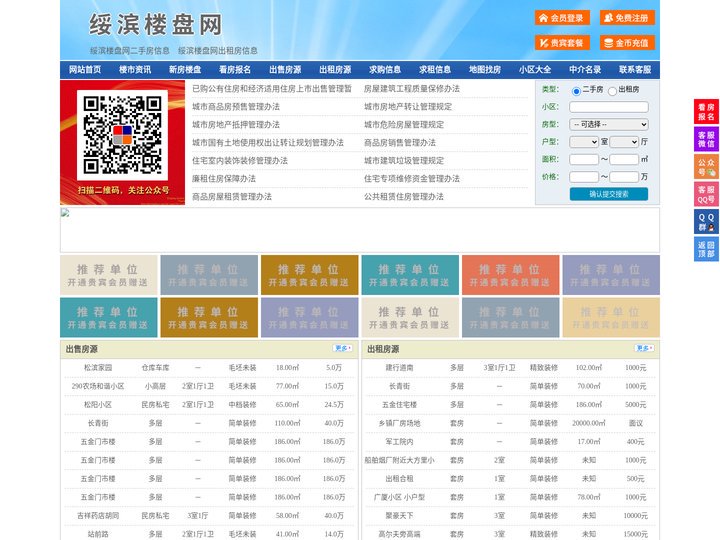Open 楼市资讯 navigation item
Screen dimensions: 720x540
tap(135, 70)
